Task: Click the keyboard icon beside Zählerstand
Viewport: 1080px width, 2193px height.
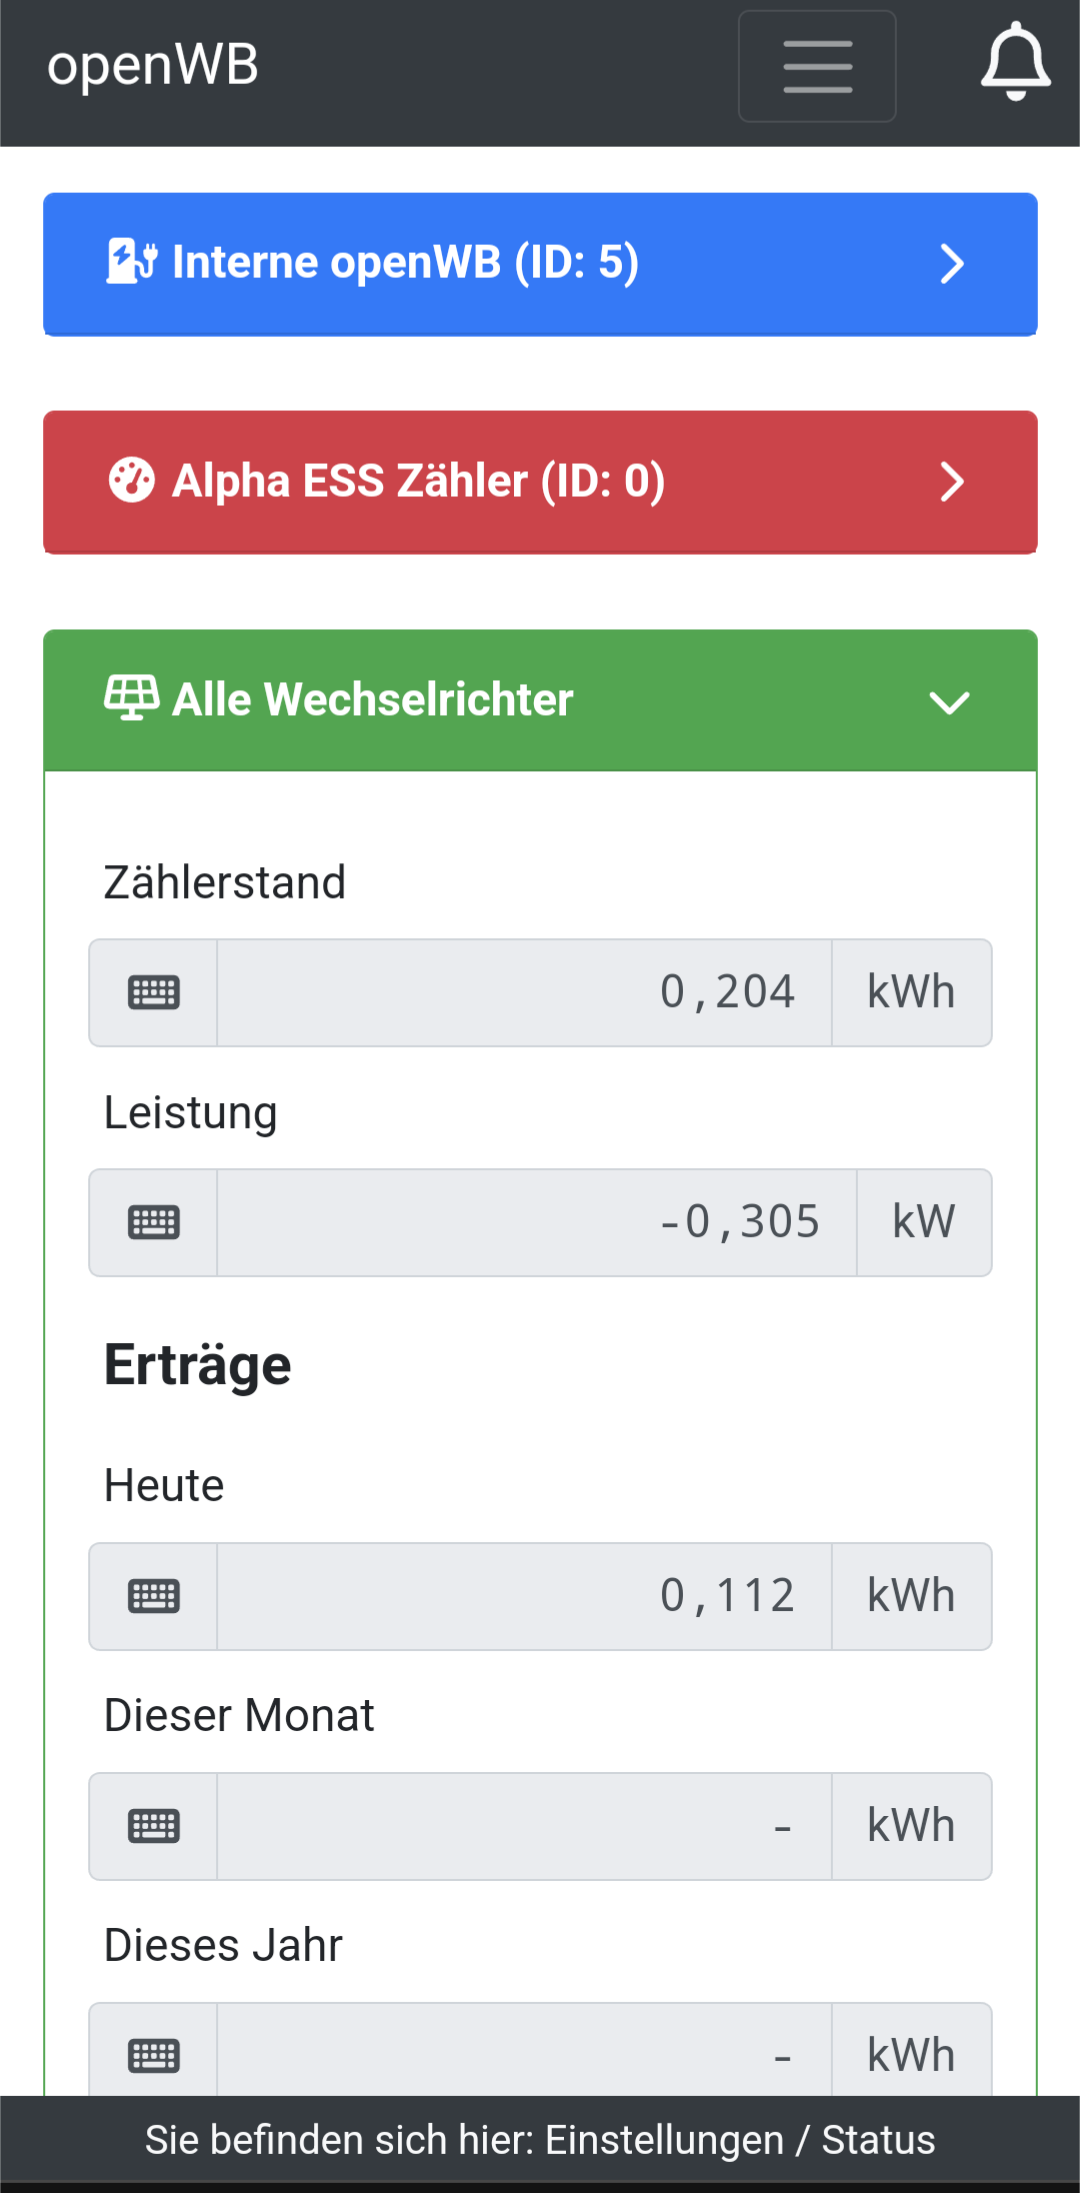Action: (154, 993)
